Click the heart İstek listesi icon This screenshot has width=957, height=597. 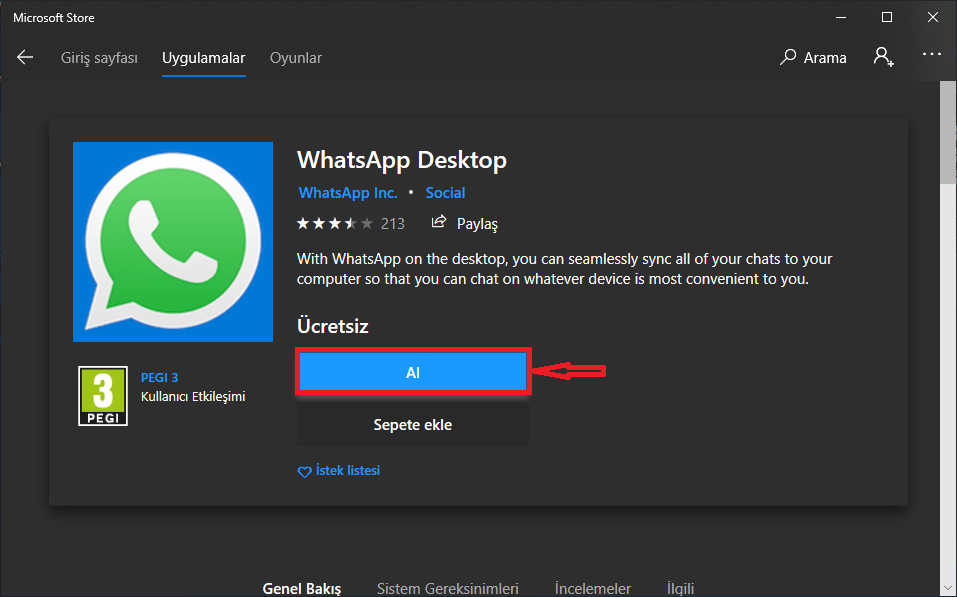[x=304, y=471]
